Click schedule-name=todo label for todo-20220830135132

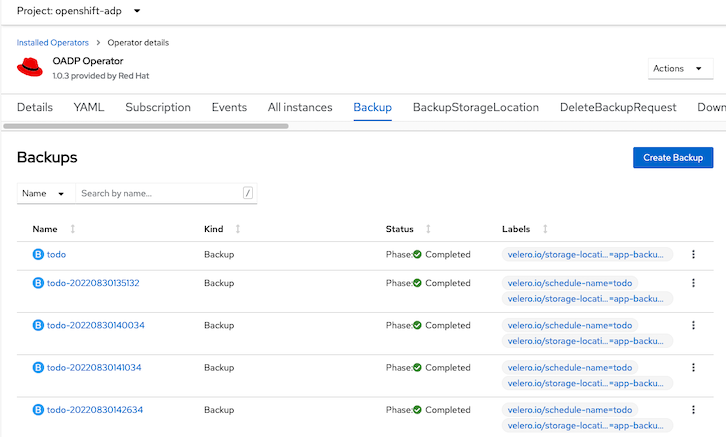click(x=570, y=283)
